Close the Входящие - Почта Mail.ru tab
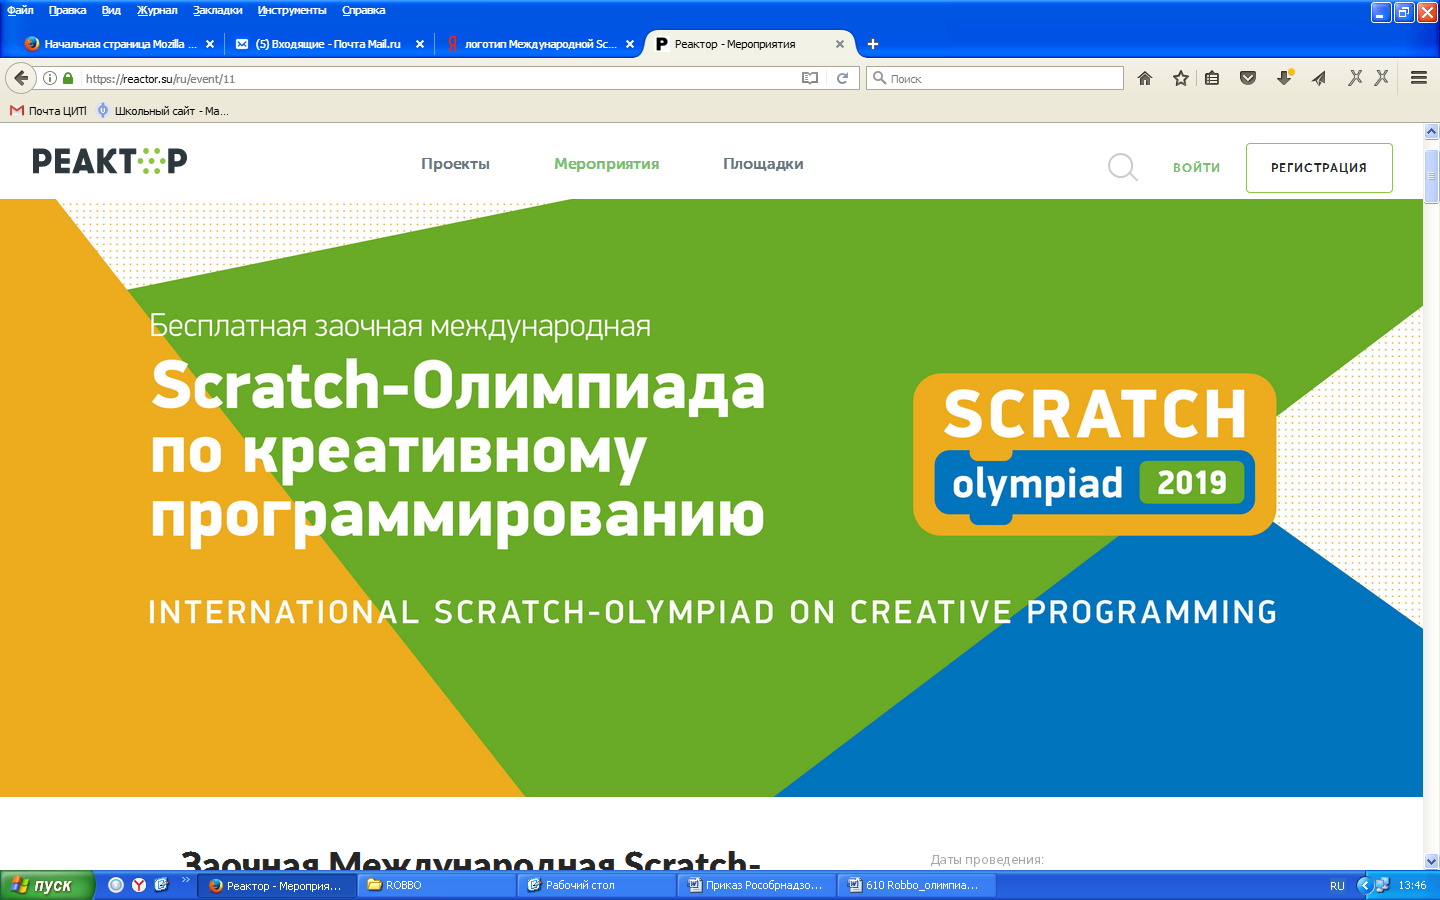This screenshot has width=1440, height=900. point(420,44)
